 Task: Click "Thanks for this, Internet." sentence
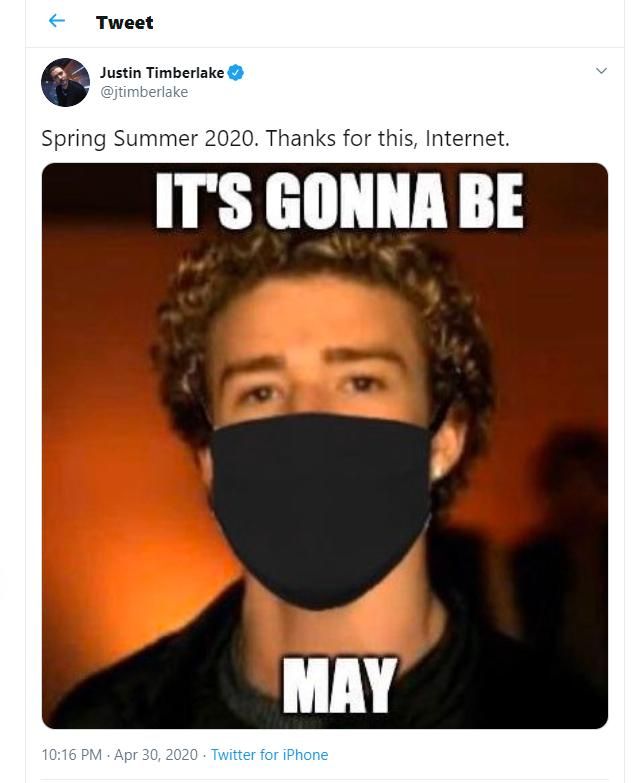[x=388, y=138]
